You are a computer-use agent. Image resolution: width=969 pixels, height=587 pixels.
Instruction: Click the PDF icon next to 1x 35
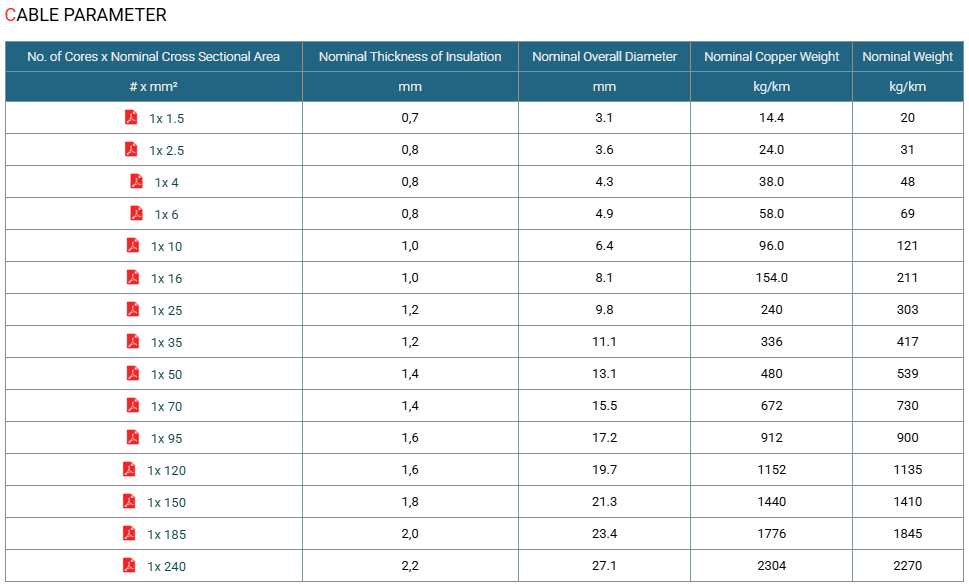click(133, 342)
